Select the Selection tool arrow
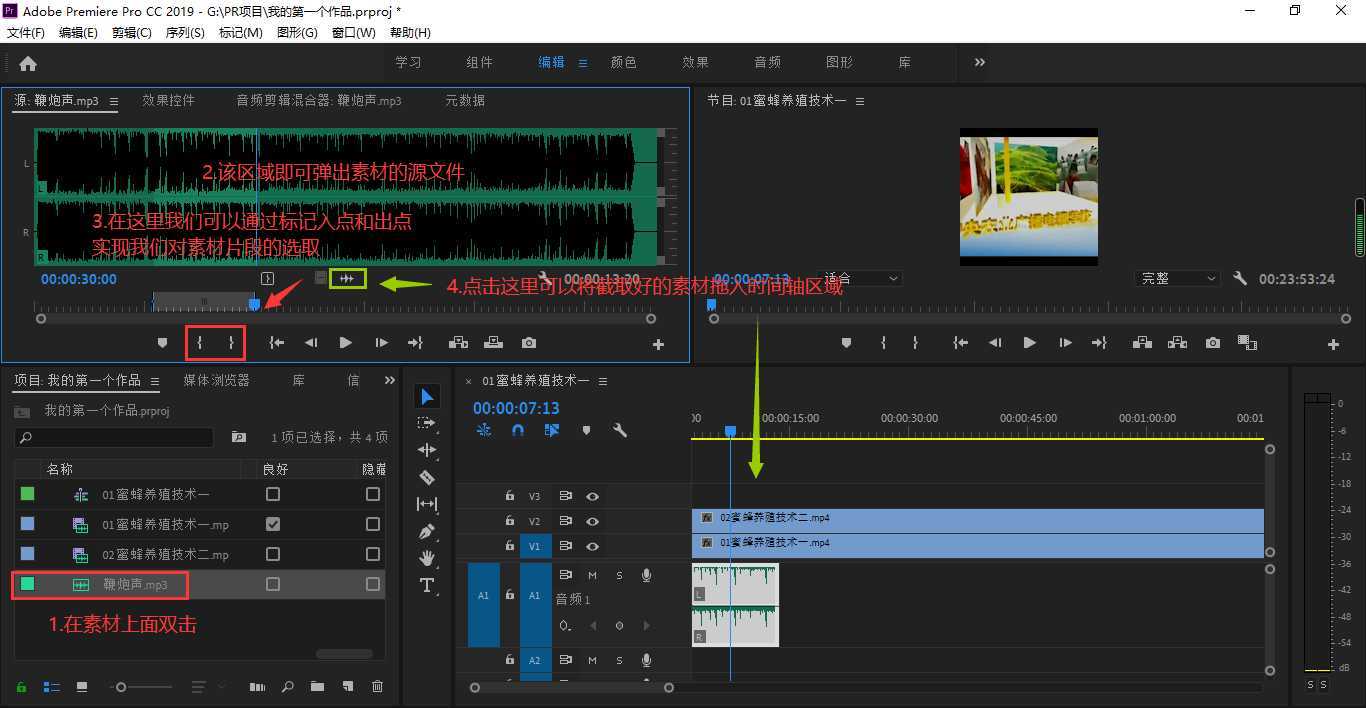 click(427, 397)
